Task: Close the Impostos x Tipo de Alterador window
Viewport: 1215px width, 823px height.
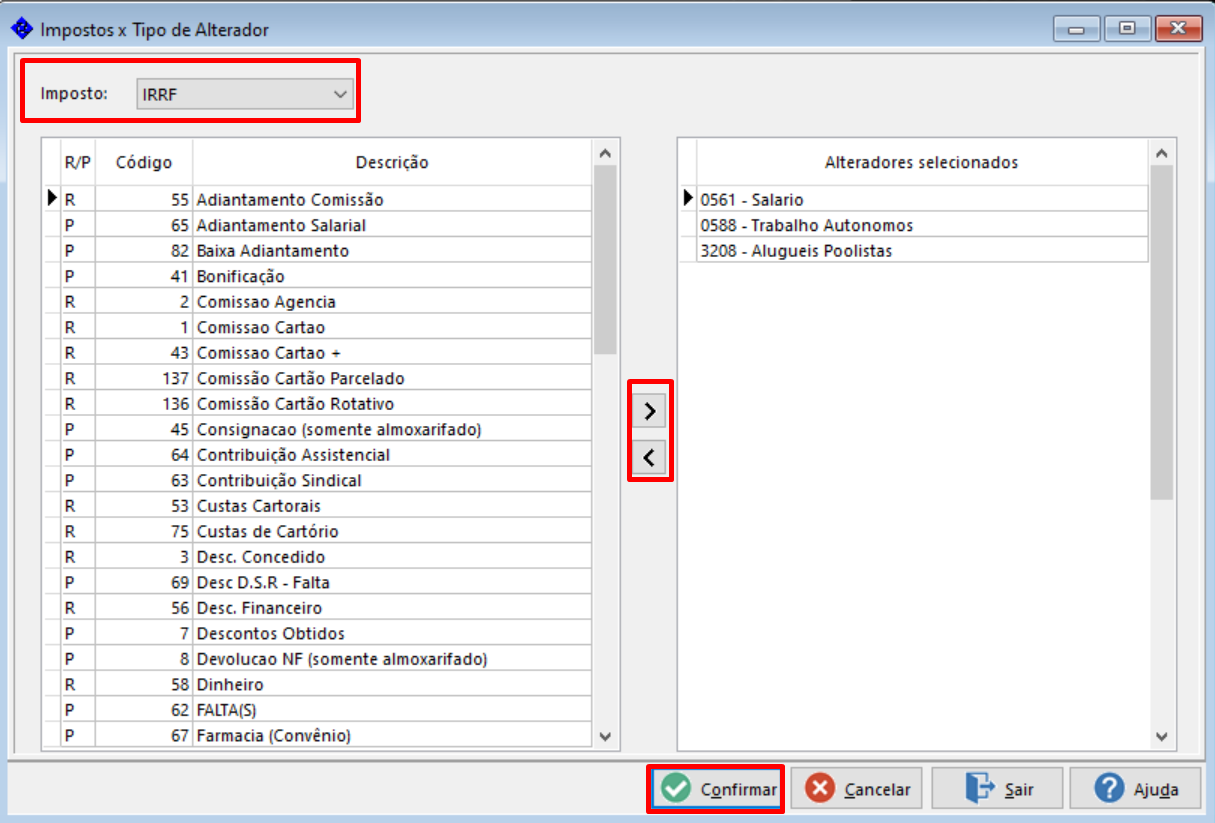Action: [1178, 30]
